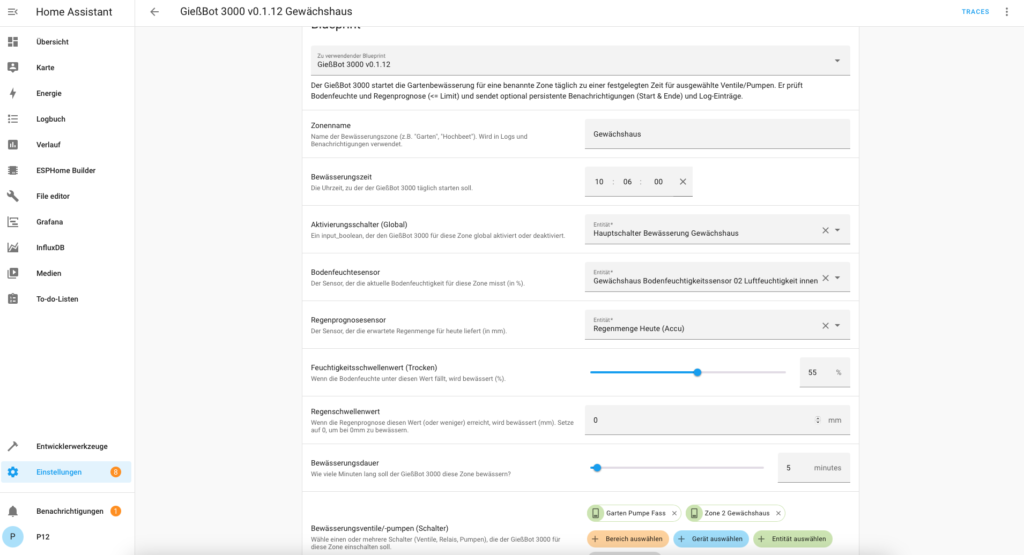Click the hours field of Bewässerungszeit

(x=599, y=182)
